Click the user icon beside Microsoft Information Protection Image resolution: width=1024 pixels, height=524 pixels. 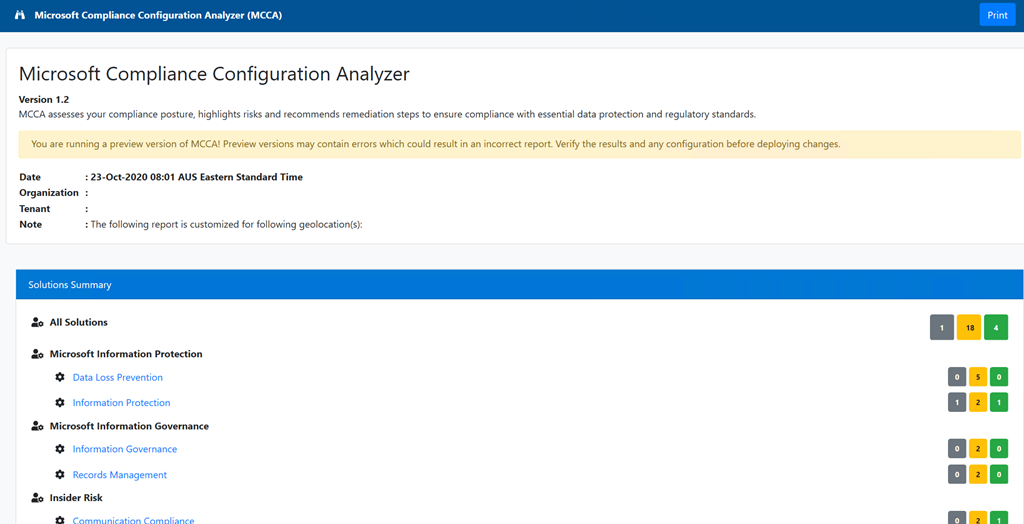(37, 354)
